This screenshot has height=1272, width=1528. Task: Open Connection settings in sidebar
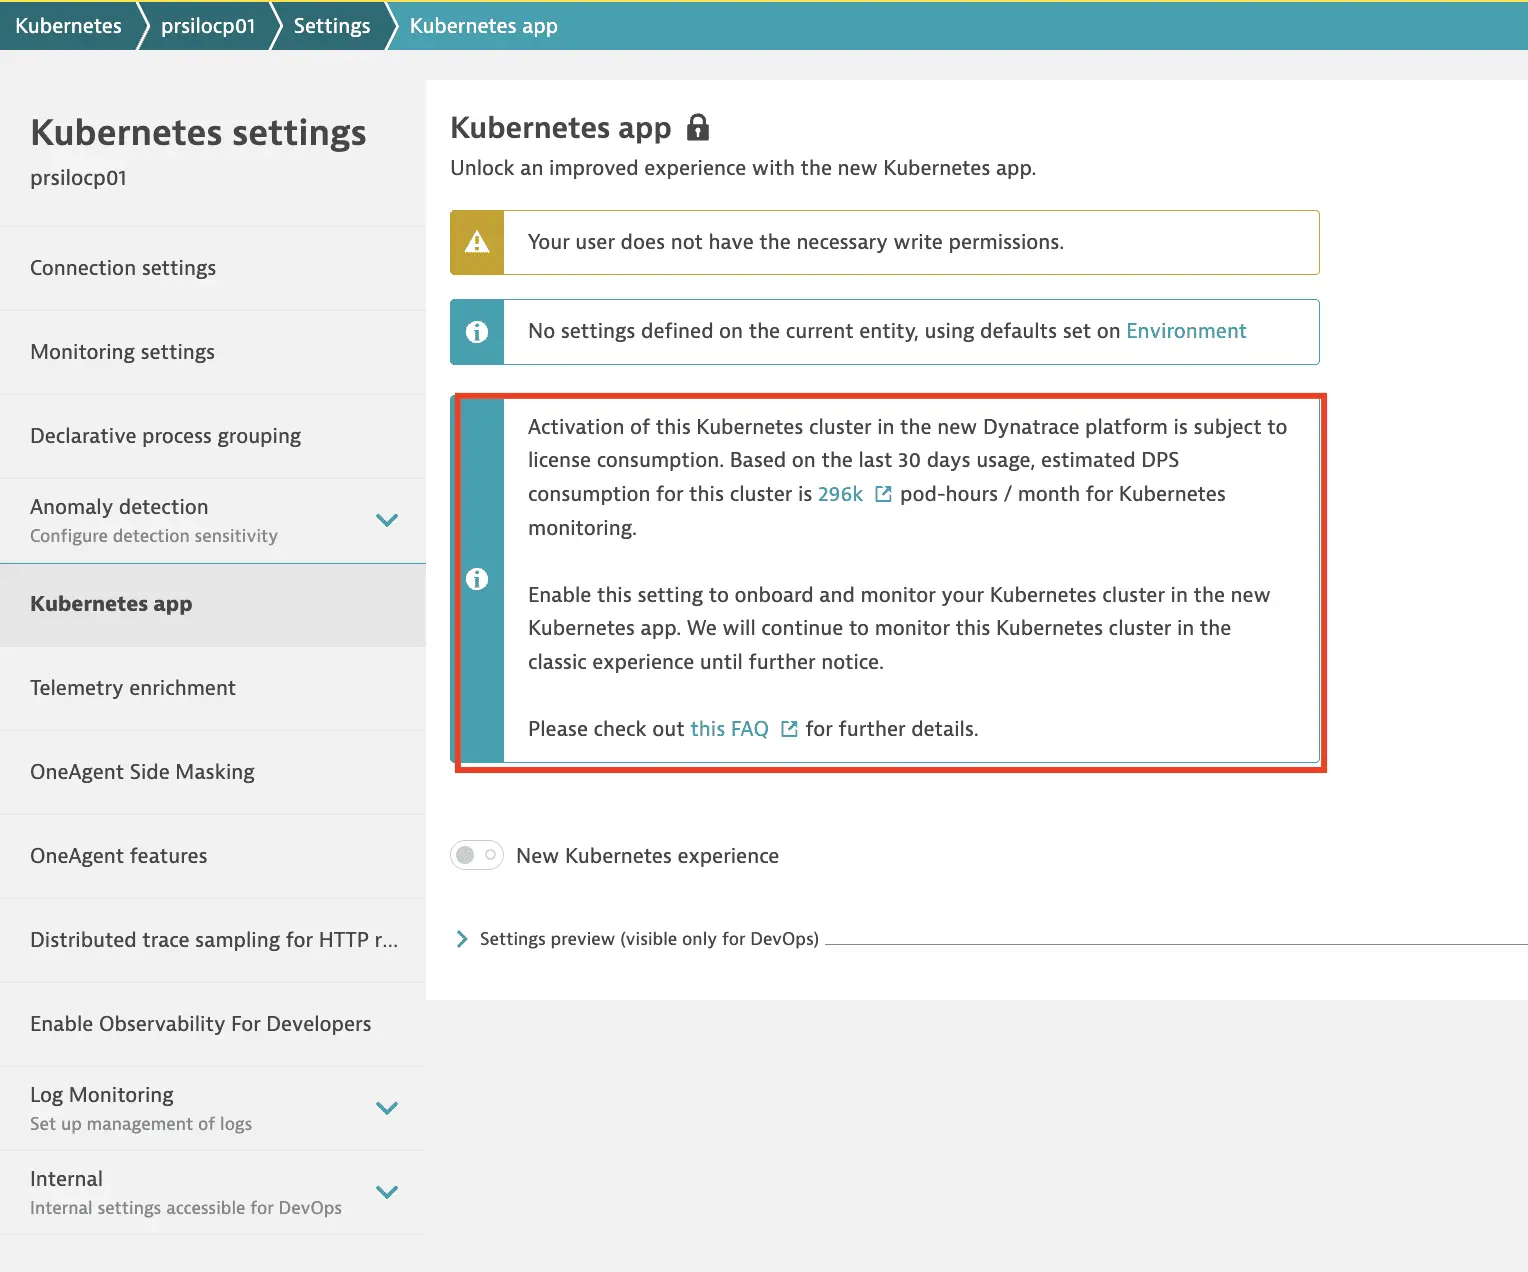pyautogui.click(x=123, y=268)
